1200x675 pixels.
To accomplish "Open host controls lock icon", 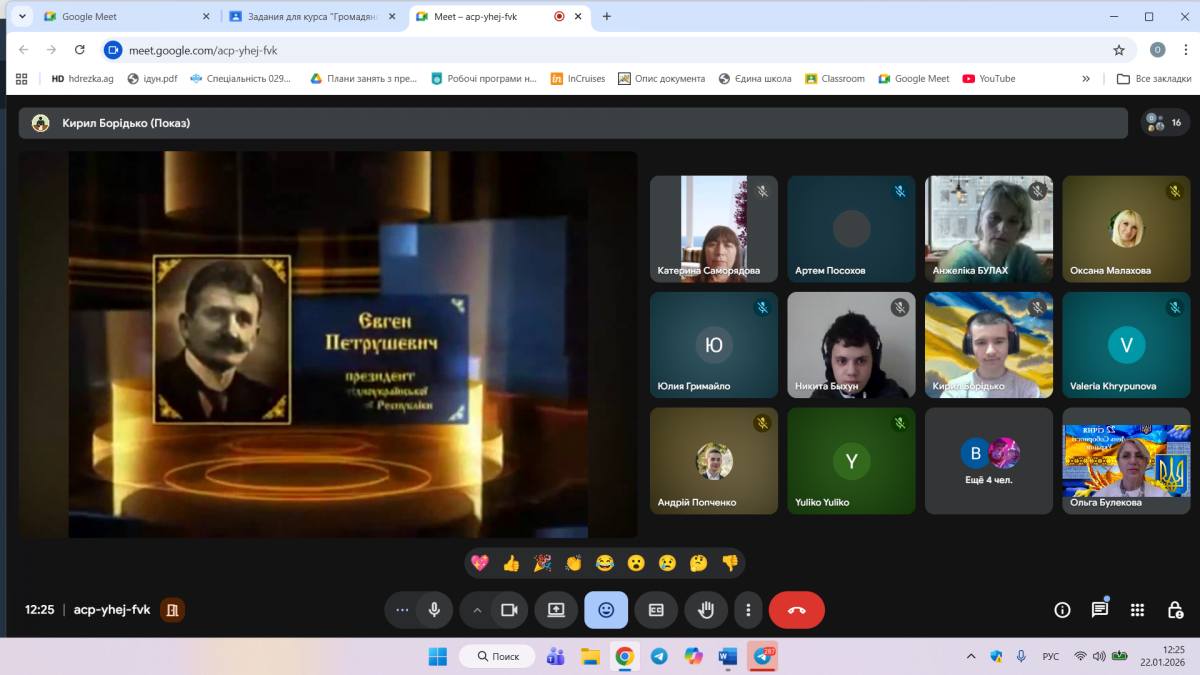I will [x=1175, y=610].
